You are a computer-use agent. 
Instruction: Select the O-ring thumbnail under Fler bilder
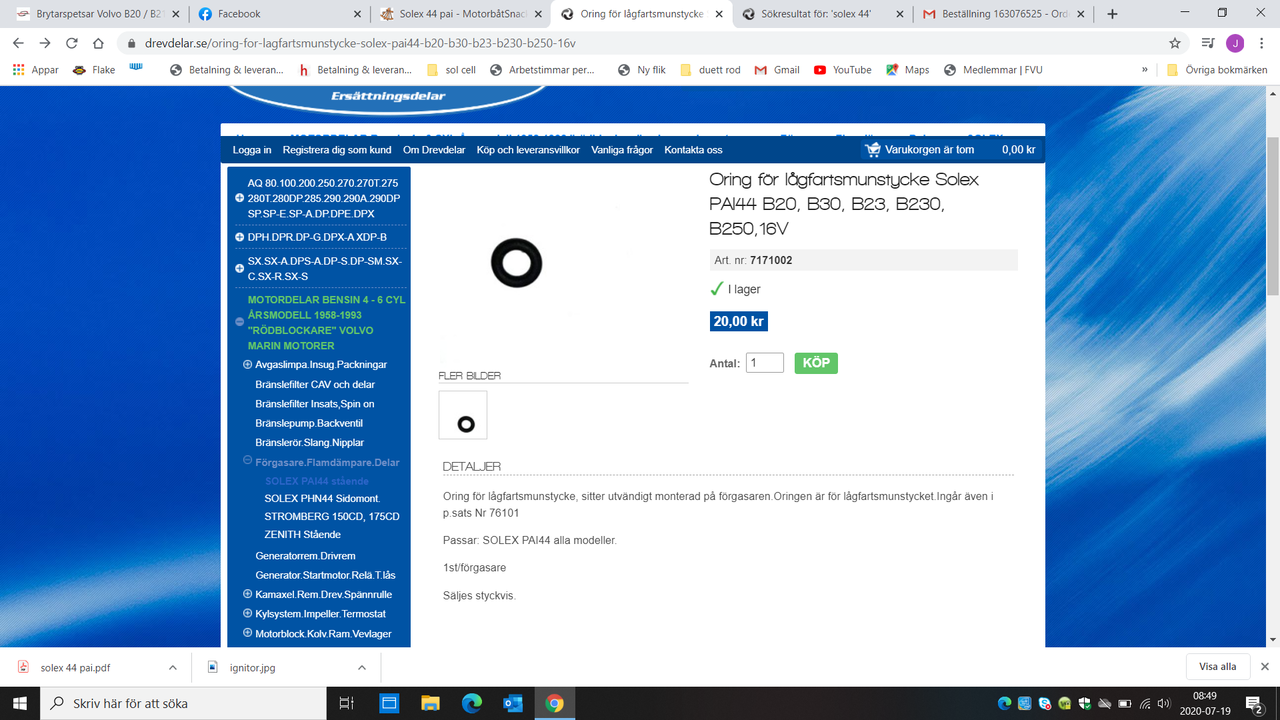click(x=463, y=415)
